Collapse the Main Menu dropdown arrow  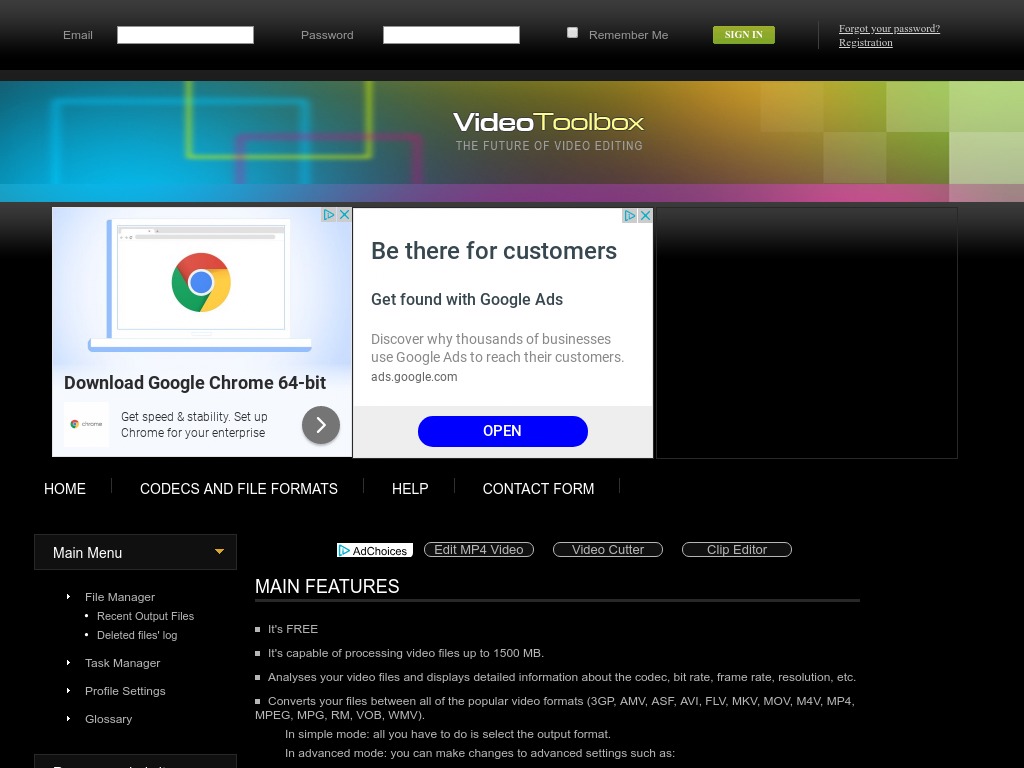pyautogui.click(x=219, y=552)
